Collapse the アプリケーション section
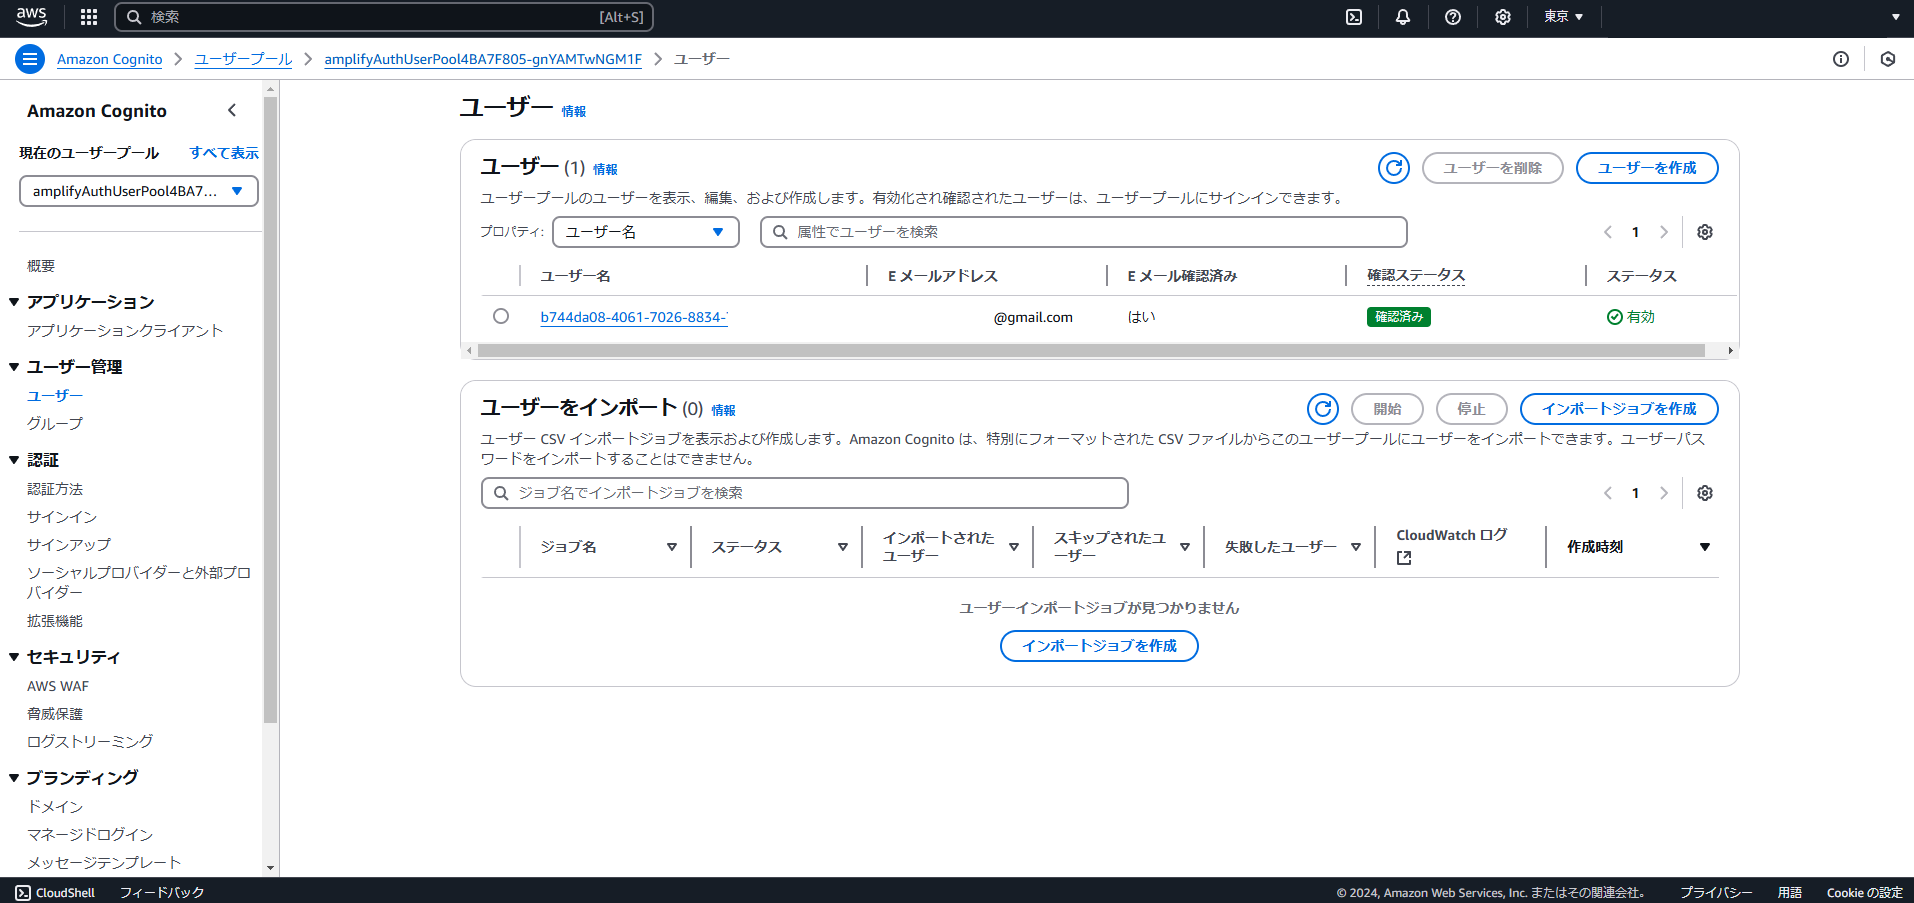The height and width of the screenshot is (903, 1914). [14, 302]
